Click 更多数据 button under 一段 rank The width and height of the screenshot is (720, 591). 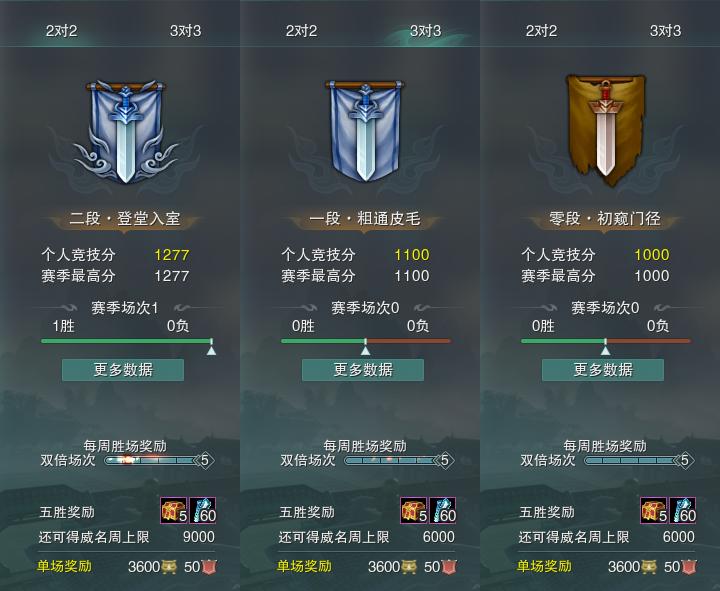point(363,370)
